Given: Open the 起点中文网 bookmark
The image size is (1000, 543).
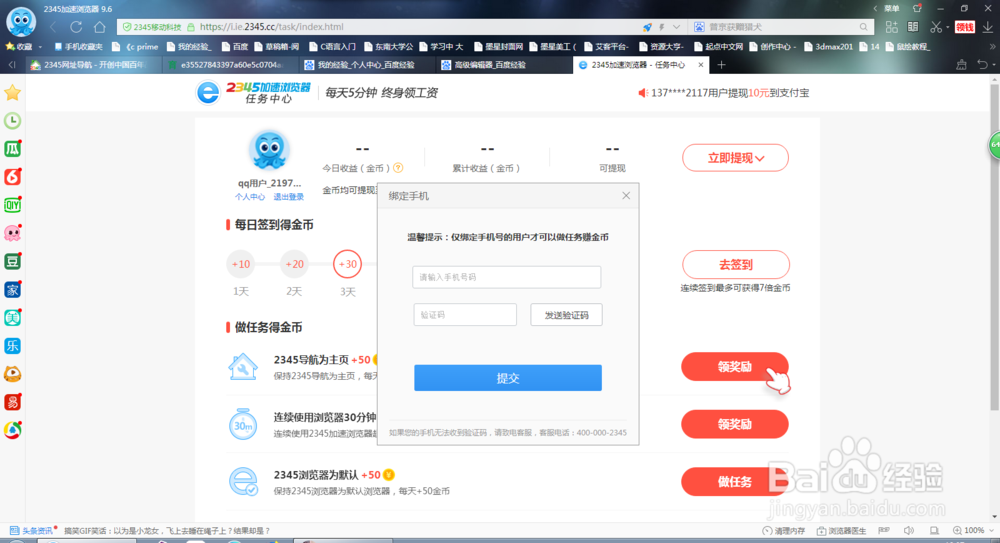Looking at the screenshot, I should pyautogui.click(x=718, y=47).
